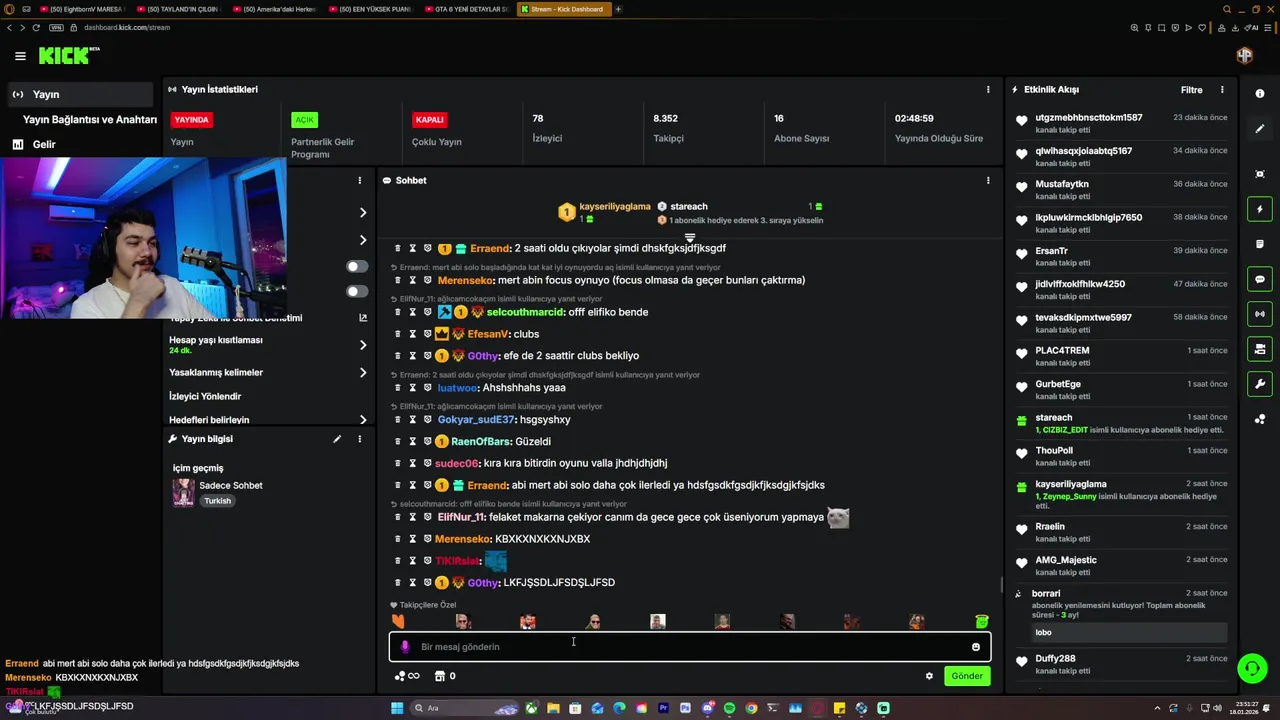
Task: Open Yayın İstatistikleri three-dot menu
Action: tap(988, 89)
